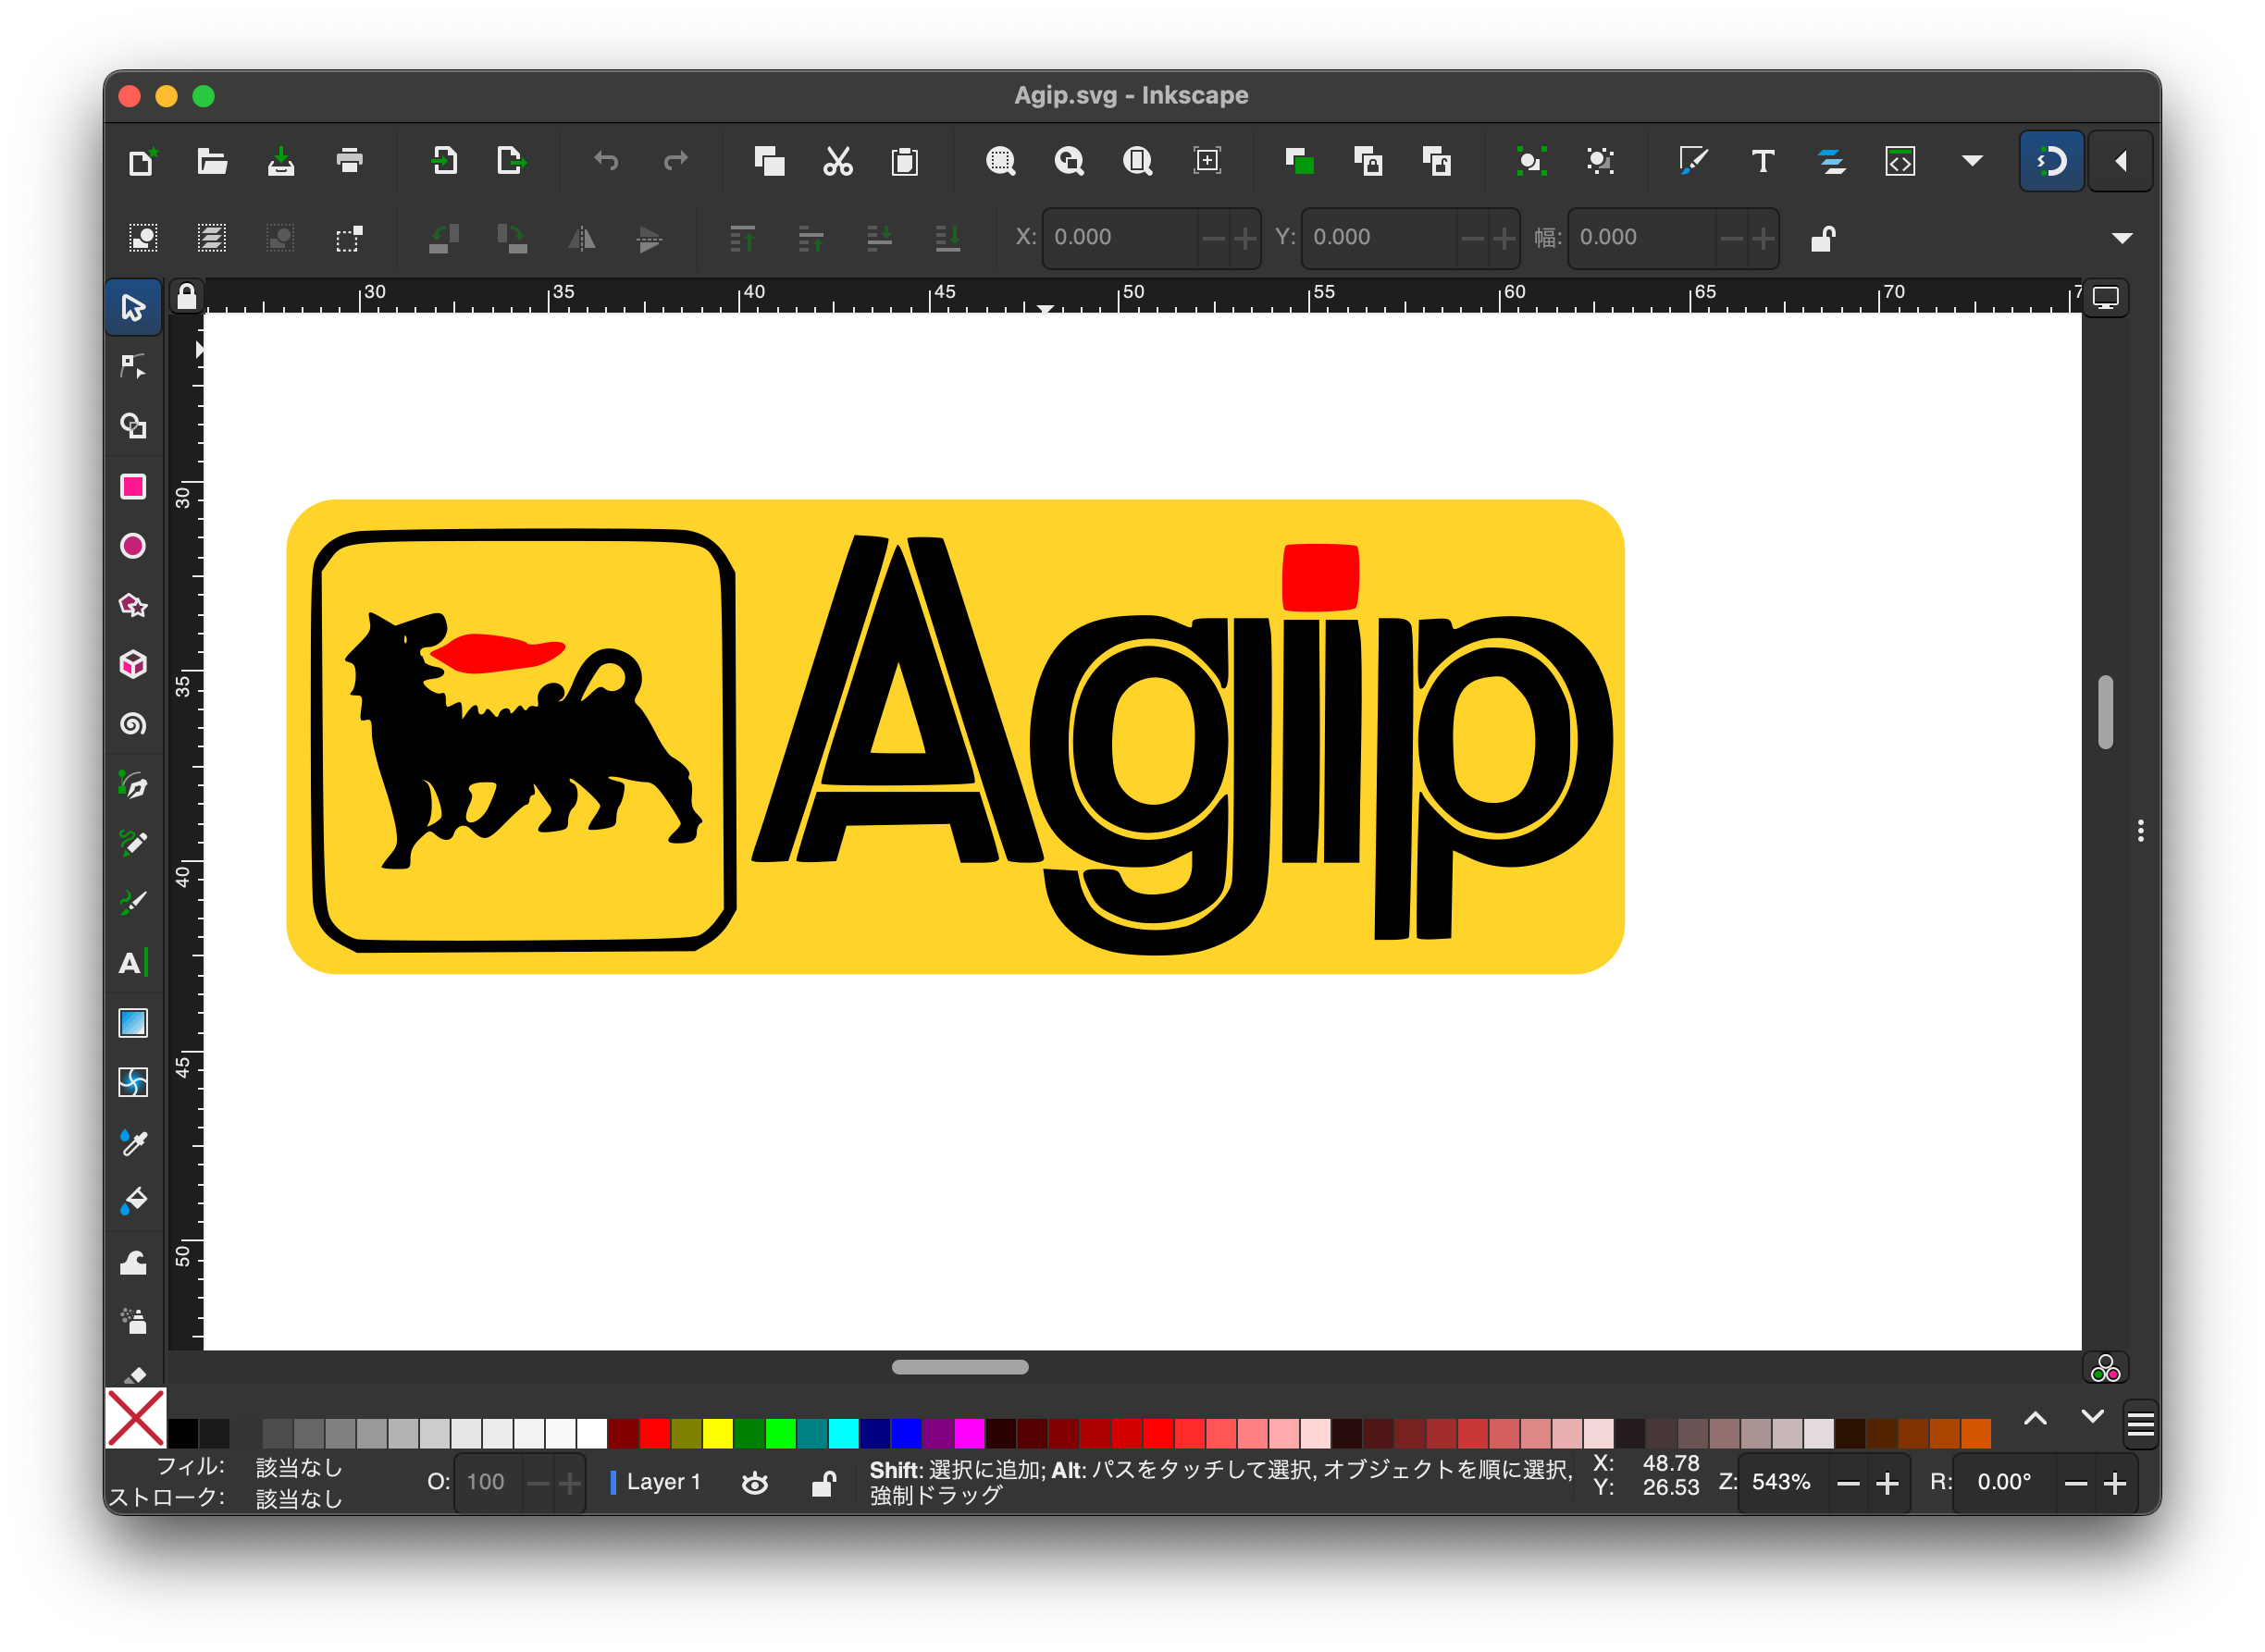Select the Ellipse tool
This screenshot has height=1652, width=2265.
tap(133, 546)
